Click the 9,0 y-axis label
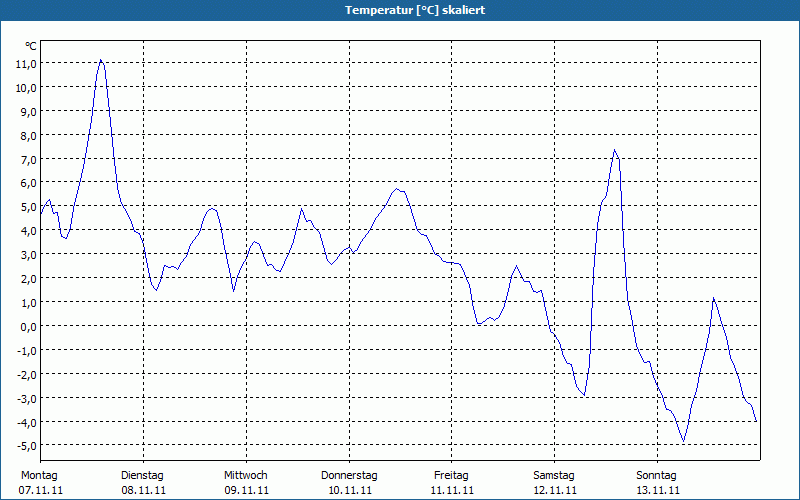Image resolution: width=800 pixels, height=500 pixels. (29, 112)
